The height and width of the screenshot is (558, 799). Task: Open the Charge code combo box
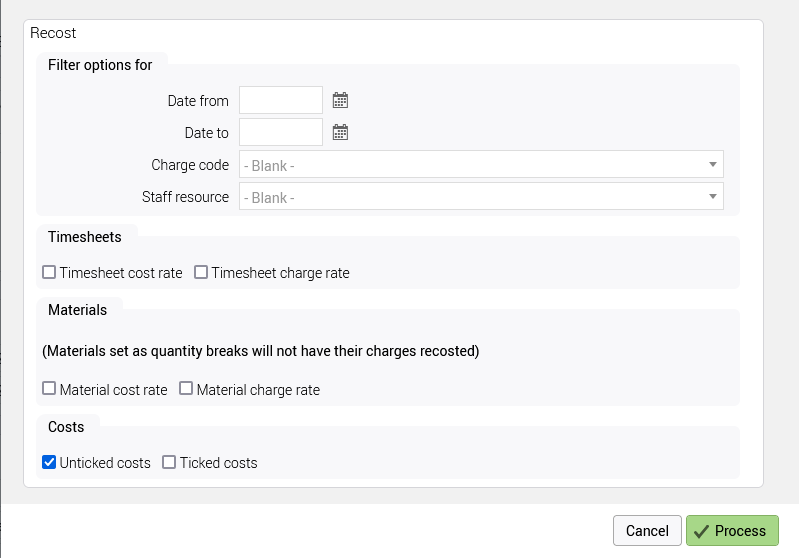470,165
